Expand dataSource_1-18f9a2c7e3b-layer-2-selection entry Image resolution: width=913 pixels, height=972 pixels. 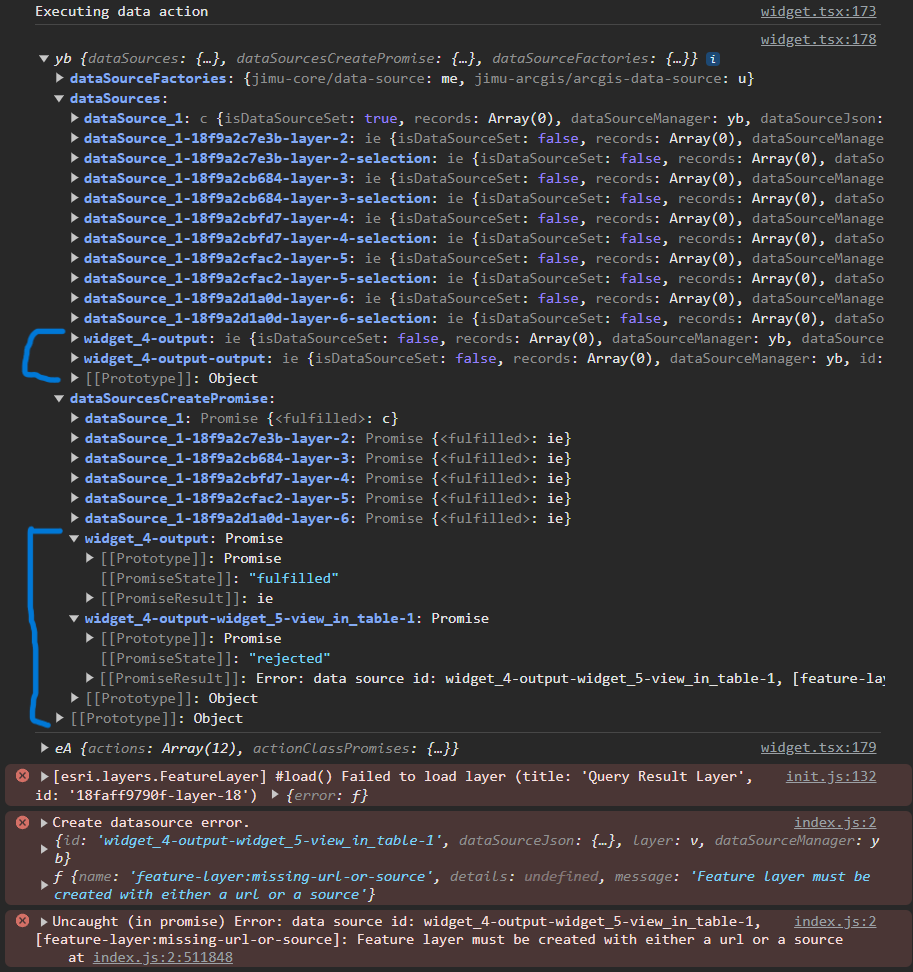point(76,158)
